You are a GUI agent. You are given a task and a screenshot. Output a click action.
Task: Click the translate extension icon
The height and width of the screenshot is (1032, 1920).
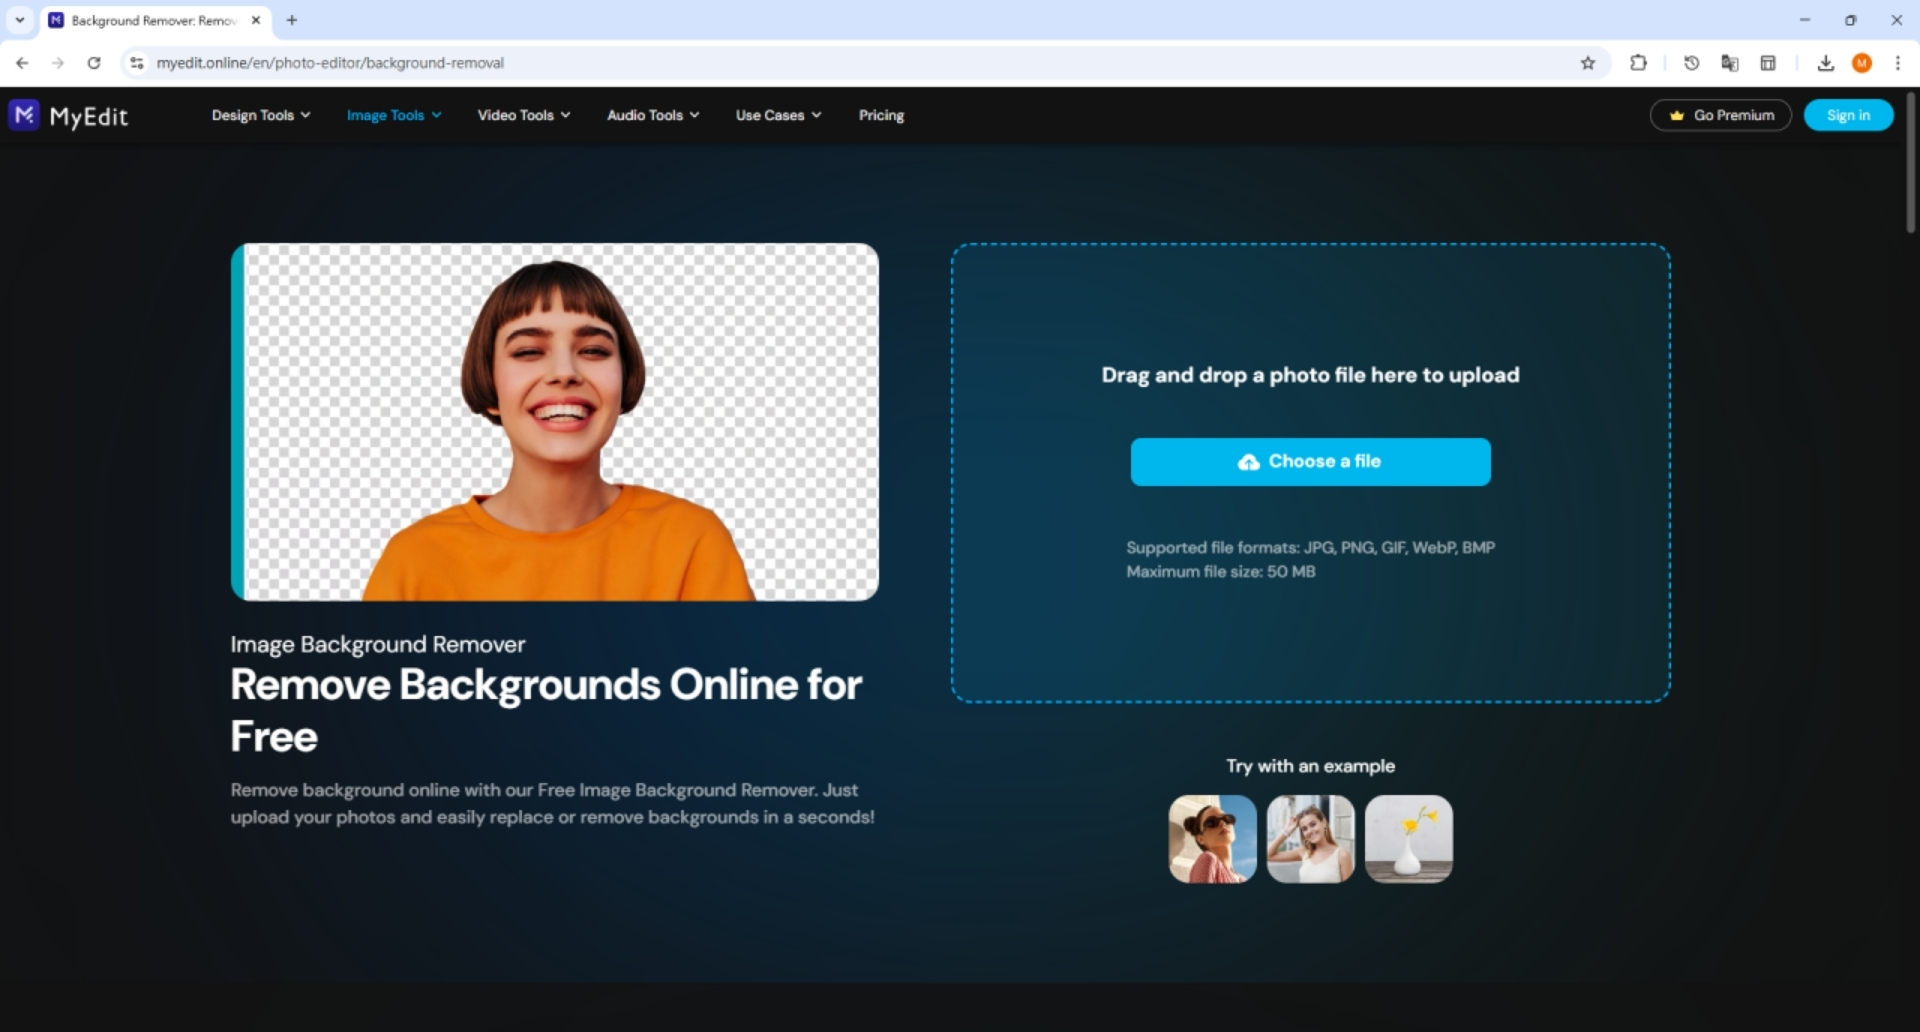point(1730,63)
